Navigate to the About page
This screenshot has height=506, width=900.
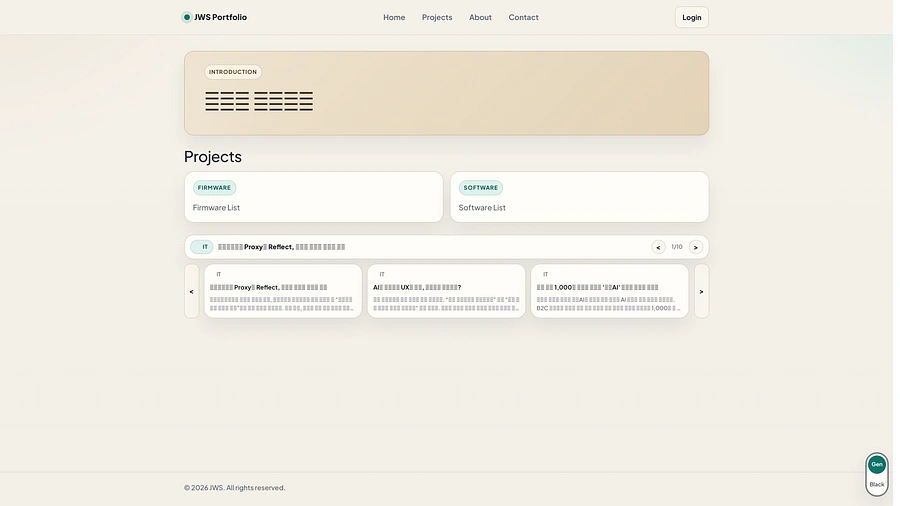pyautogui.click(x=480, y=17)
